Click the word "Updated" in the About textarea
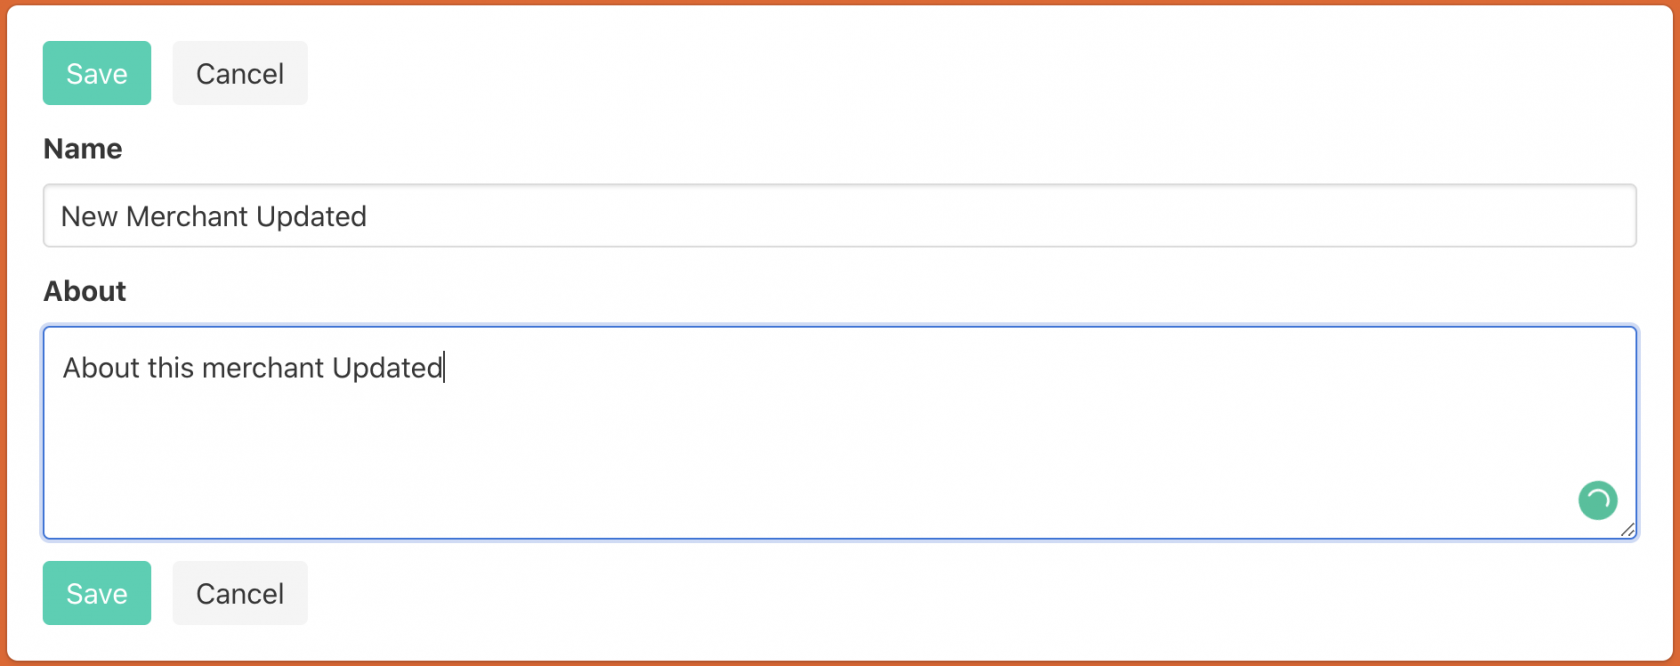Image resolution: width=1680 pixels, height=666 pixels. pyautogui.click(x=387, y=368)
